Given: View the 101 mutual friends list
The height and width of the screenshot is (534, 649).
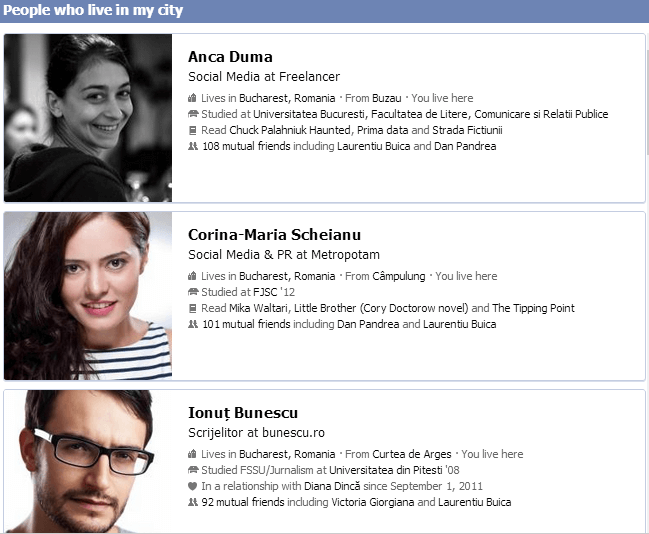Looking at the screenshot, I should (x=246, y=324).
